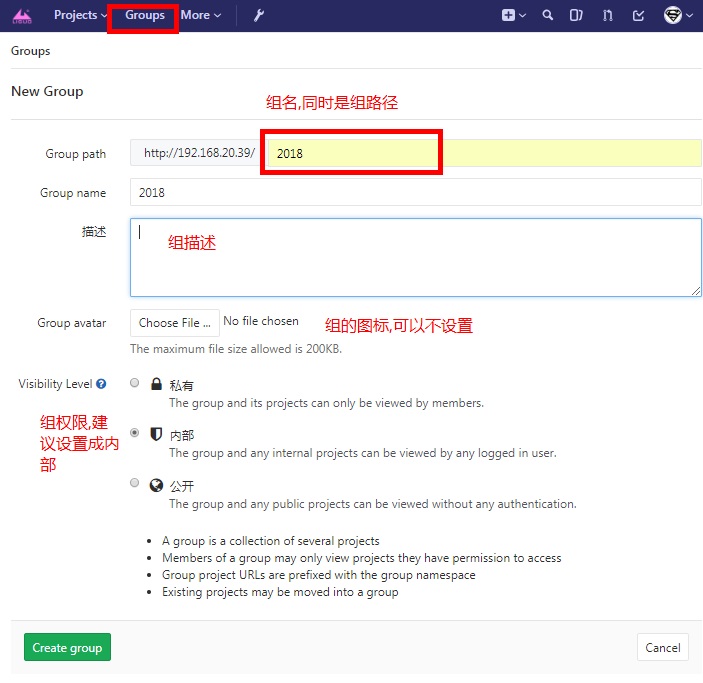Screen dimensions: 703x683
Task: Open the todos checkmark icon
Action: (639, 15)
